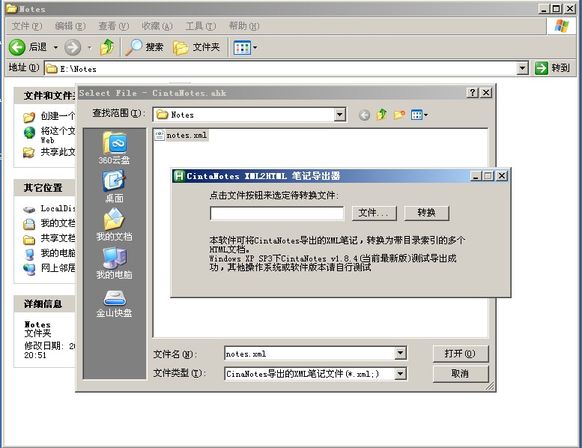Open the 查看(V) menu
The height and width of the screenshot is (448, 582).
(x=114, y=26)
